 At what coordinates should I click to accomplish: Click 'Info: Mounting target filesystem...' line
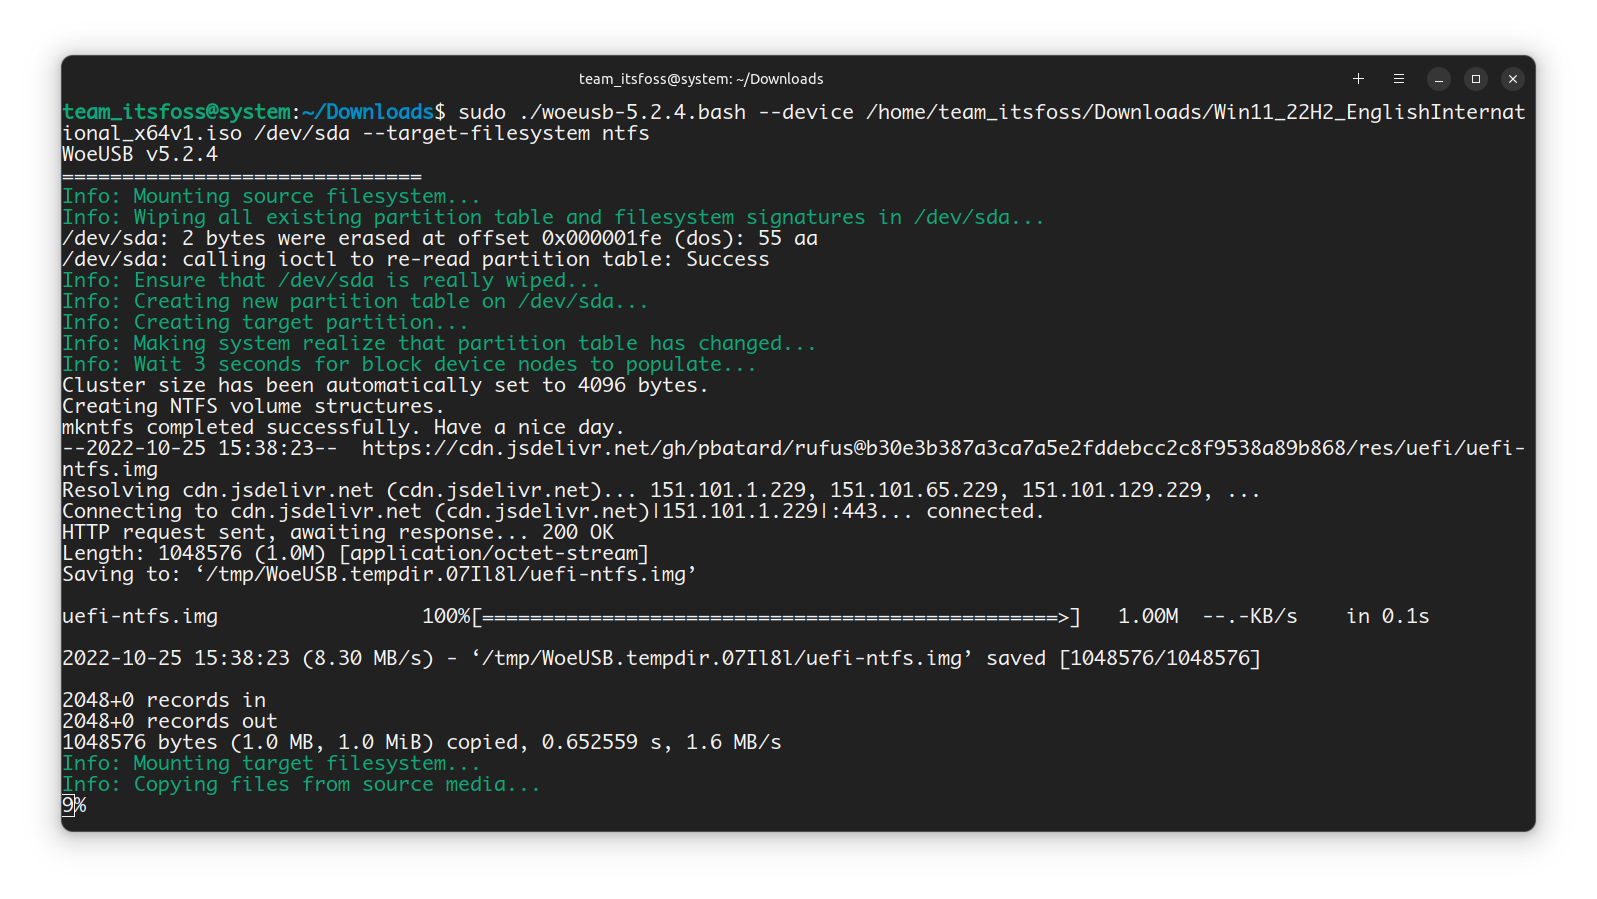(x=271, y=763)
